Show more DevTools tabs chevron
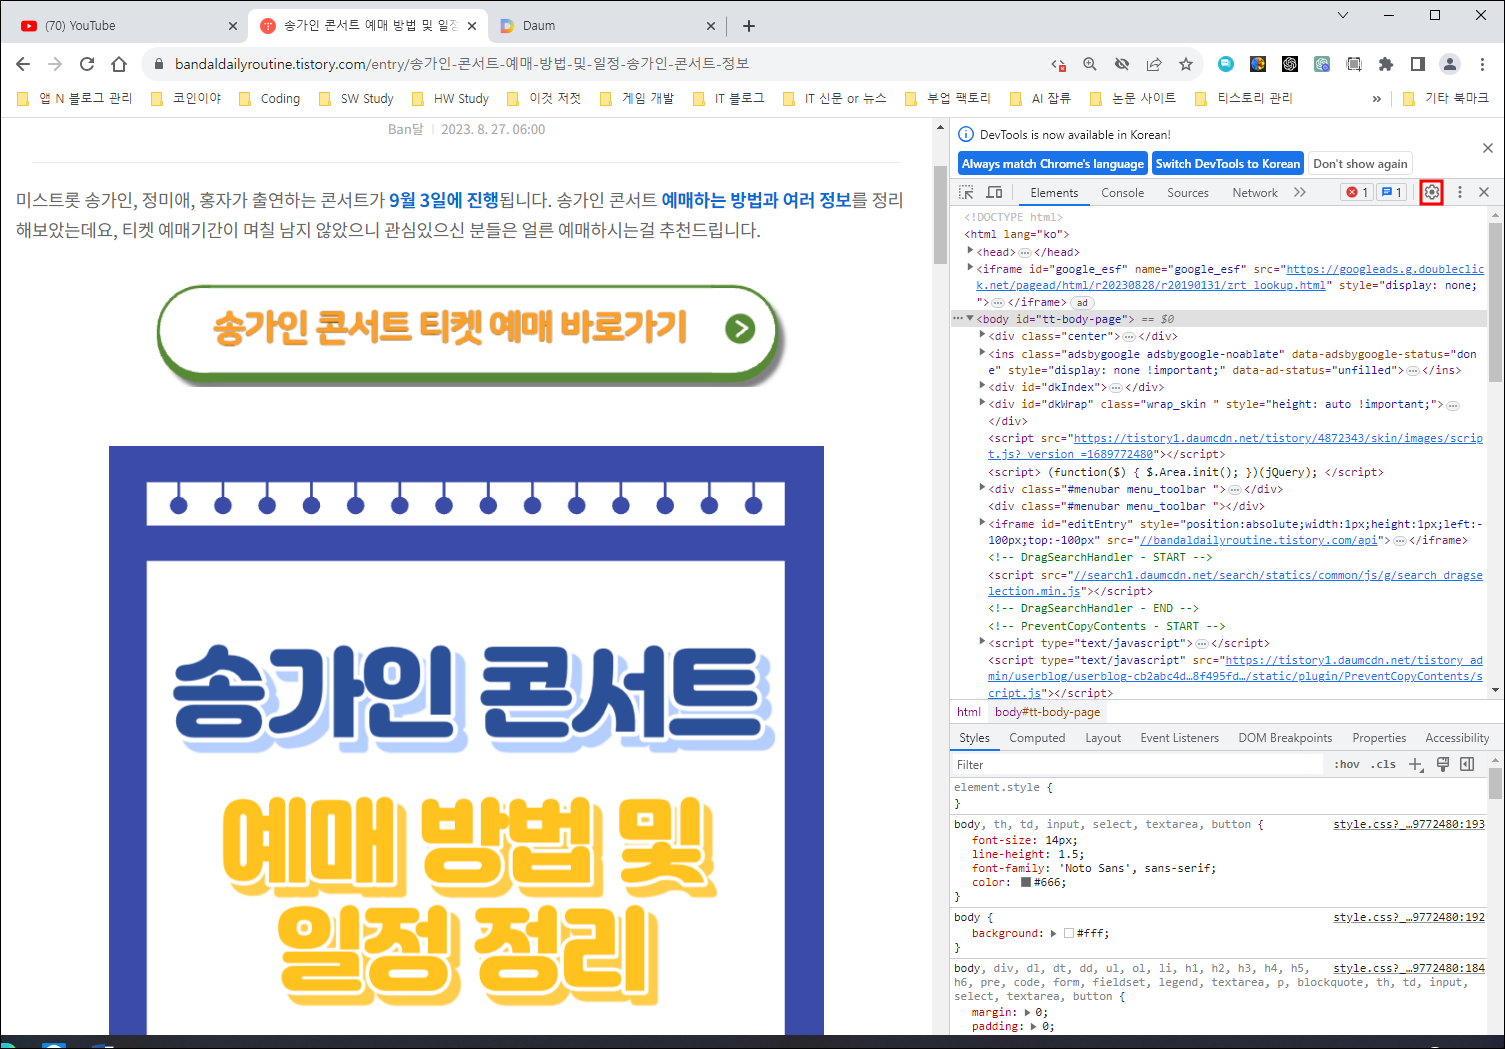The image size is (1505, 1049). point(1300,192)
